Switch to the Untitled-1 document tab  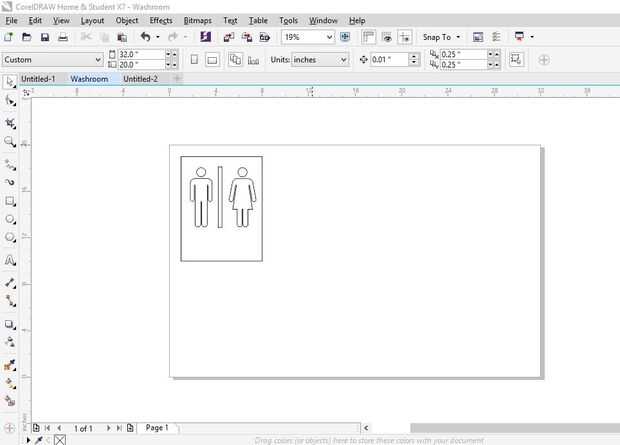click(x=38, y=78)
